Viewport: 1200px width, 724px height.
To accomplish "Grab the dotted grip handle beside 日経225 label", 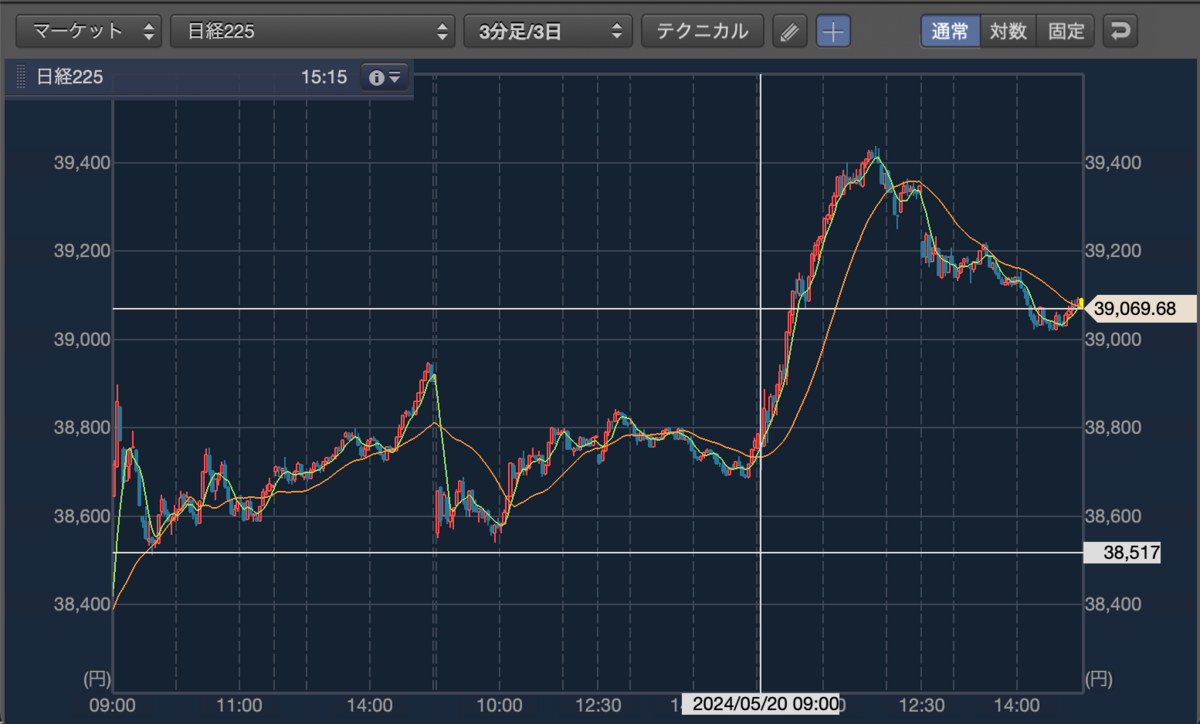I will tap(20, 77).
